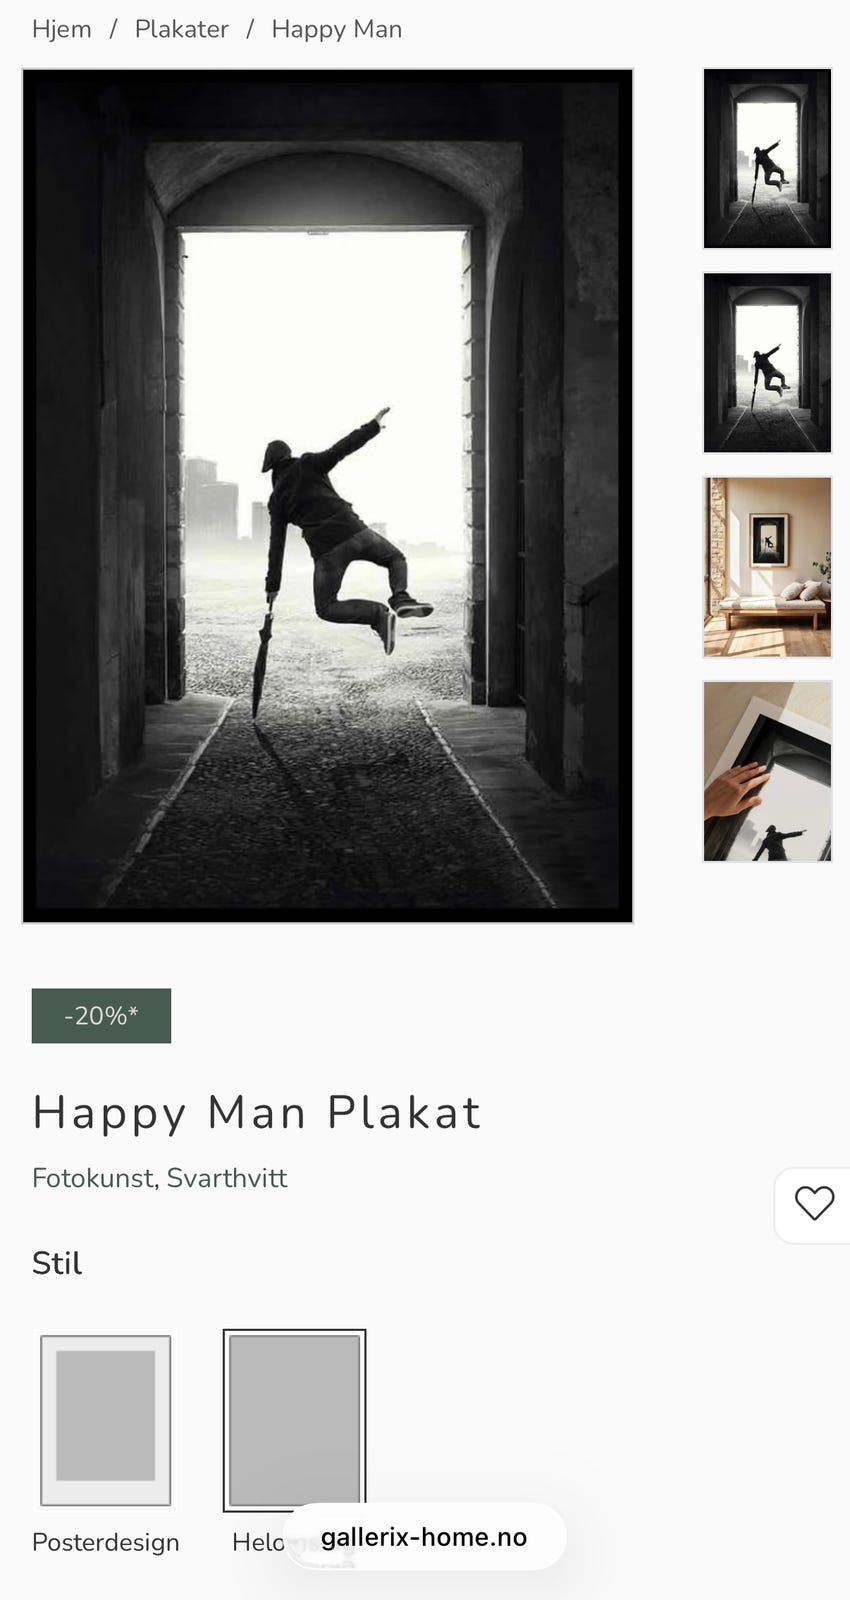Click the Stil section heading
Screen dimensions: 850x1600
57,1263
